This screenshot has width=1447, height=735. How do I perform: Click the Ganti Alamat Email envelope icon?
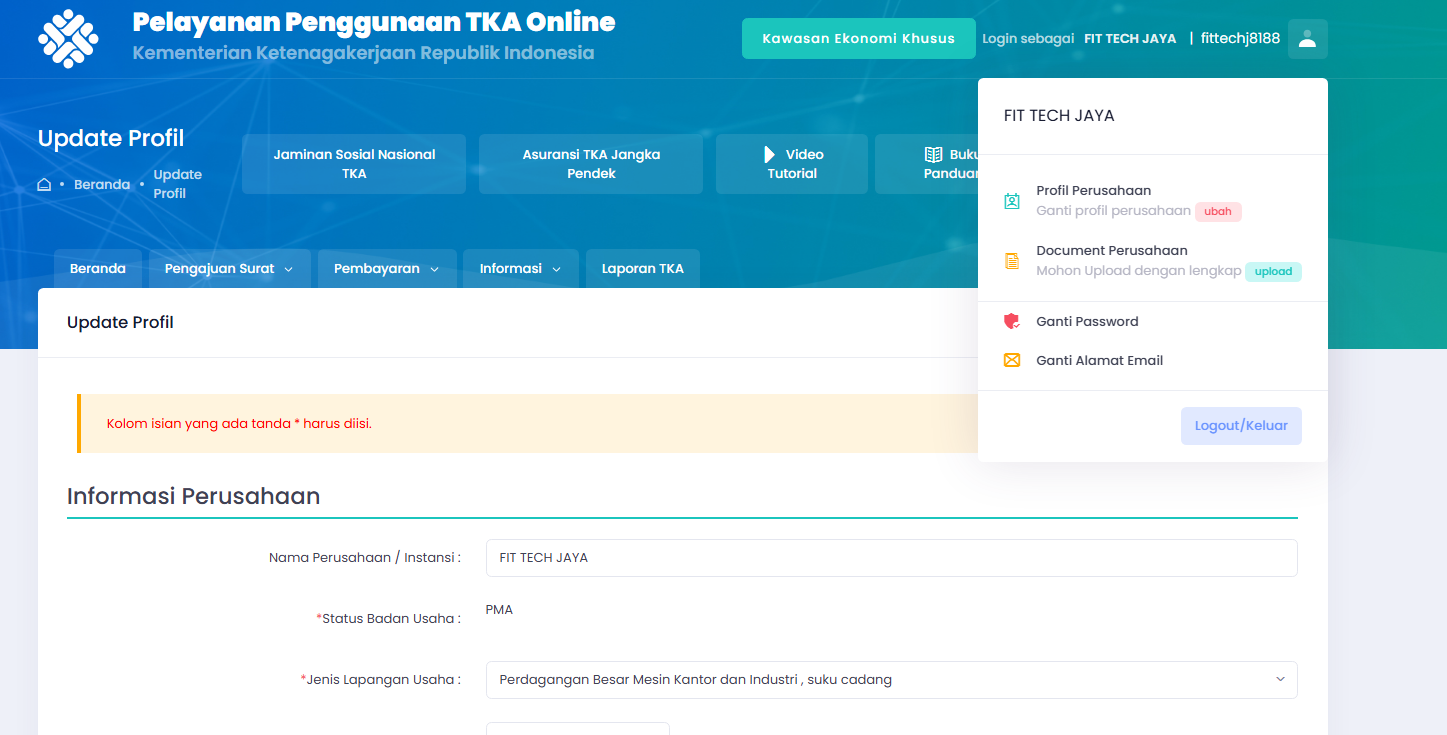click(1012, 360)
